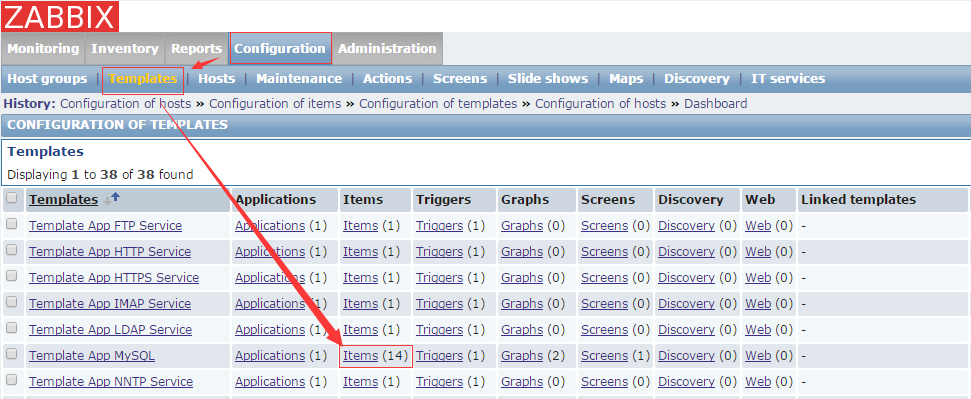The height and width of the screenshot is (399, 971).
Task: Open Items of Template App HTTP Service
Action: tap(360, 252)
